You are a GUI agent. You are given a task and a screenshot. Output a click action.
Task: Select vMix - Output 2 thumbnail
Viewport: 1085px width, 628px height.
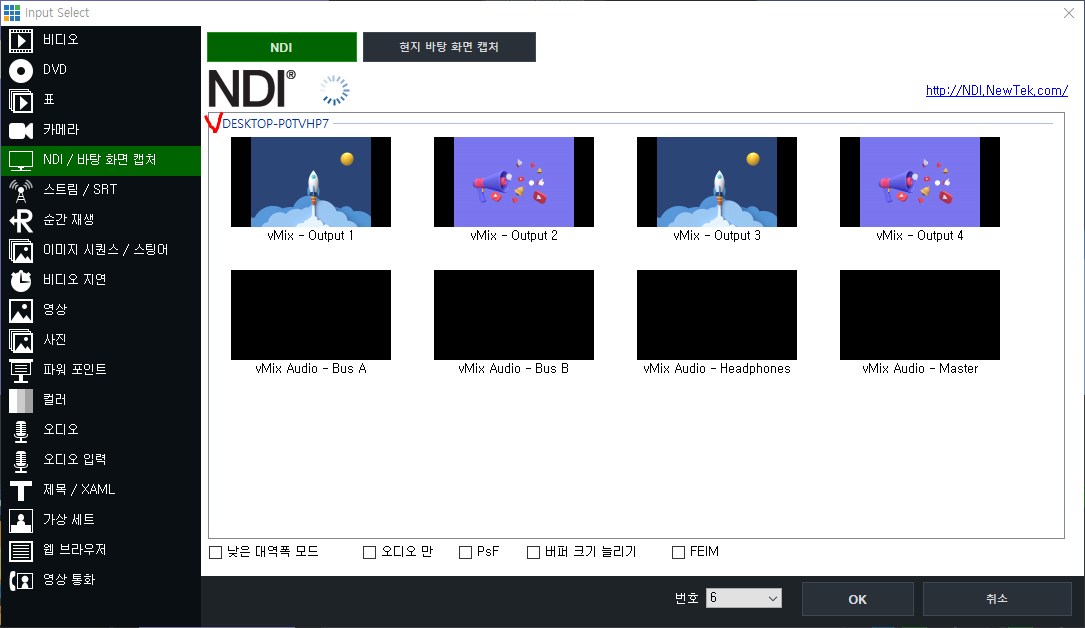(513, 182)
